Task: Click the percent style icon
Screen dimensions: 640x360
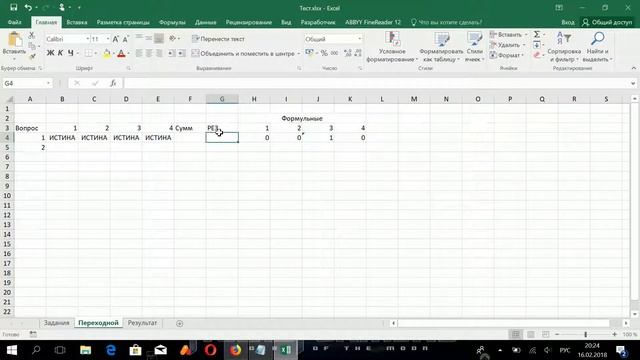Action: pos(324,53)
